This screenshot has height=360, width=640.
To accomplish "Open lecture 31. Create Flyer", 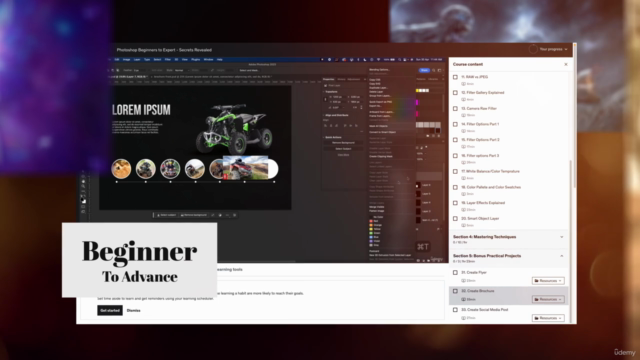I will 474,272.
